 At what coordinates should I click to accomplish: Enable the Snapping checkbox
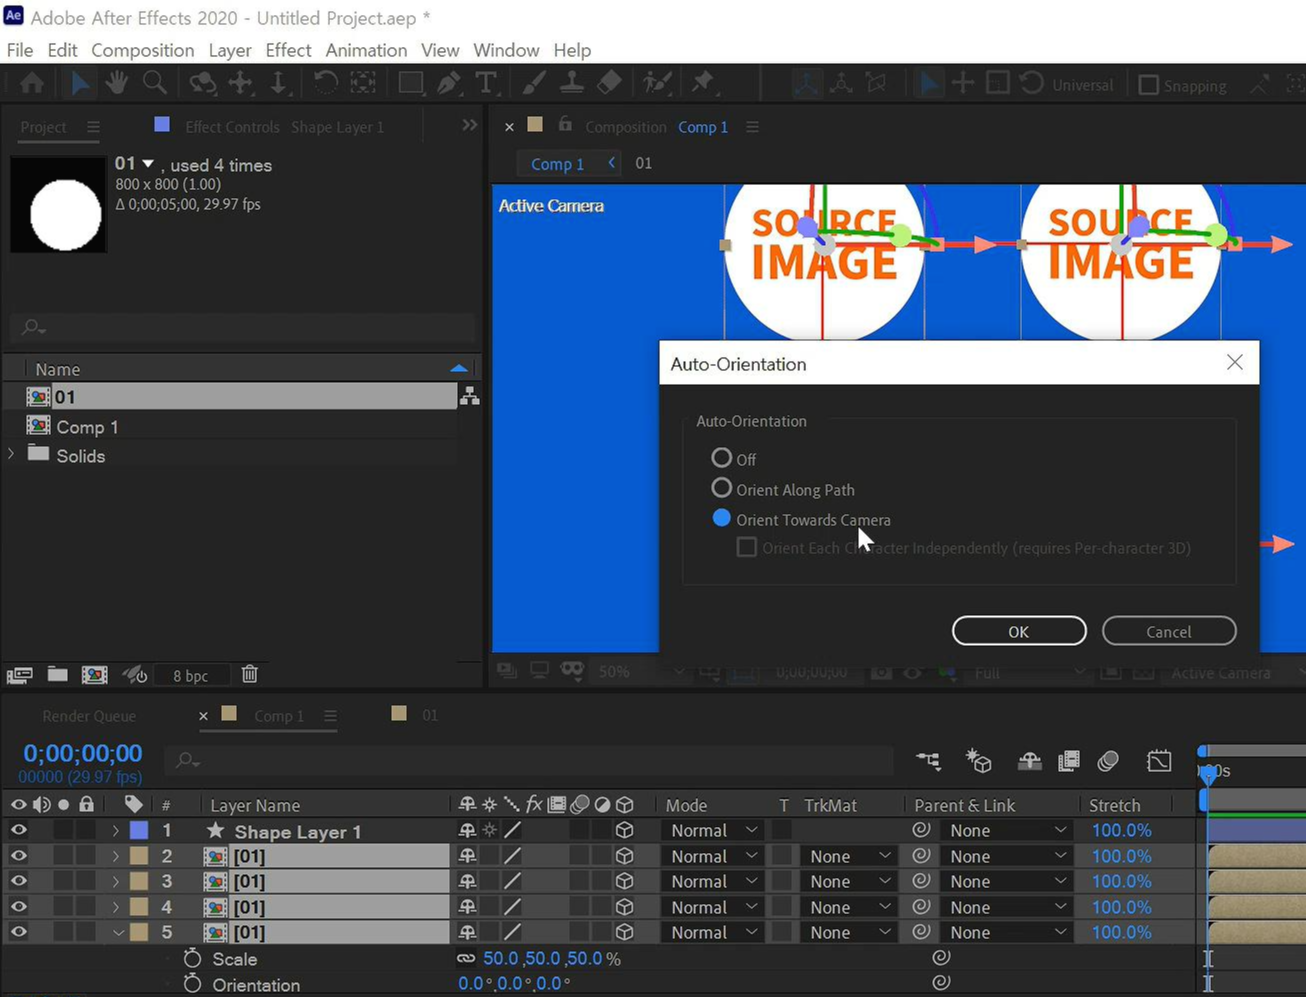tap(1149, 85)
